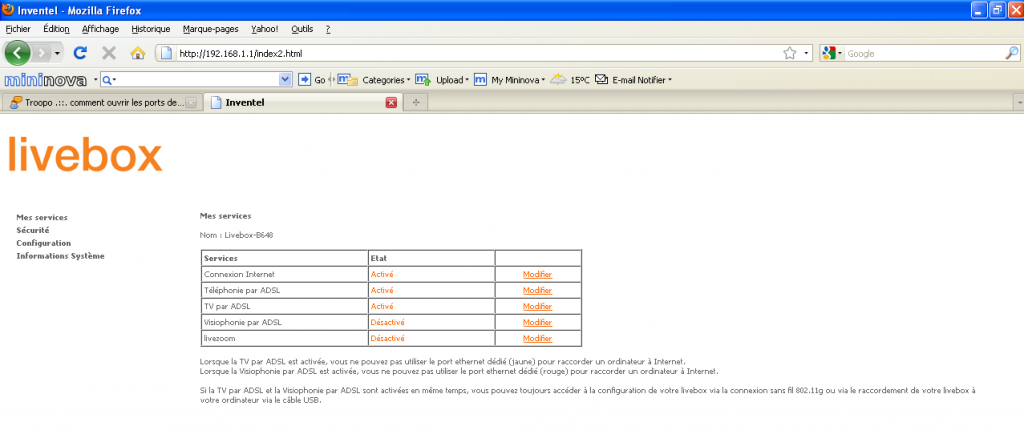Click the Firefox icon in title bar

(8, 10)
